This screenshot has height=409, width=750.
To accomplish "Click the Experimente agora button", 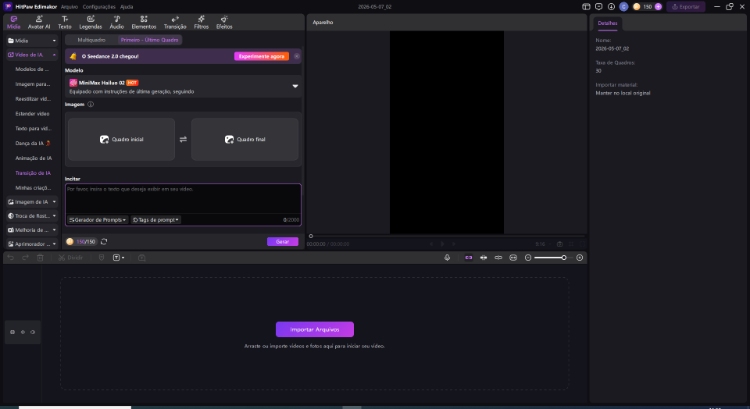I will (x=261, y=56).
